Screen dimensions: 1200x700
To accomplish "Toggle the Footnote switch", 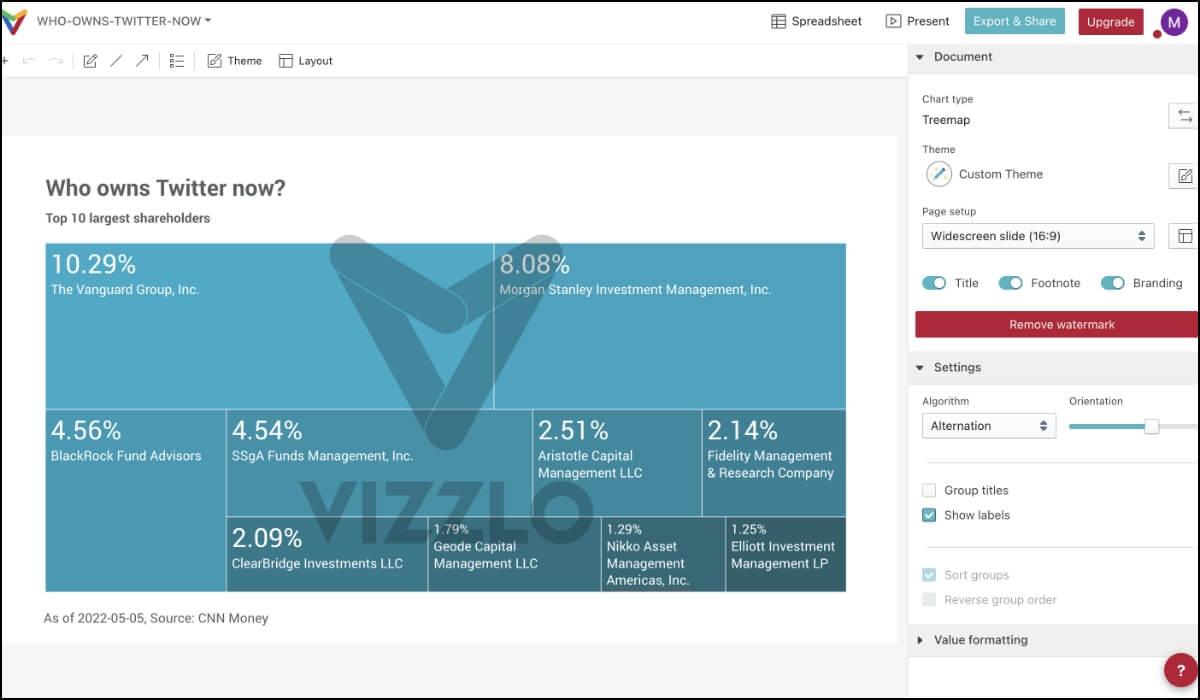I will pos(1010,283).
